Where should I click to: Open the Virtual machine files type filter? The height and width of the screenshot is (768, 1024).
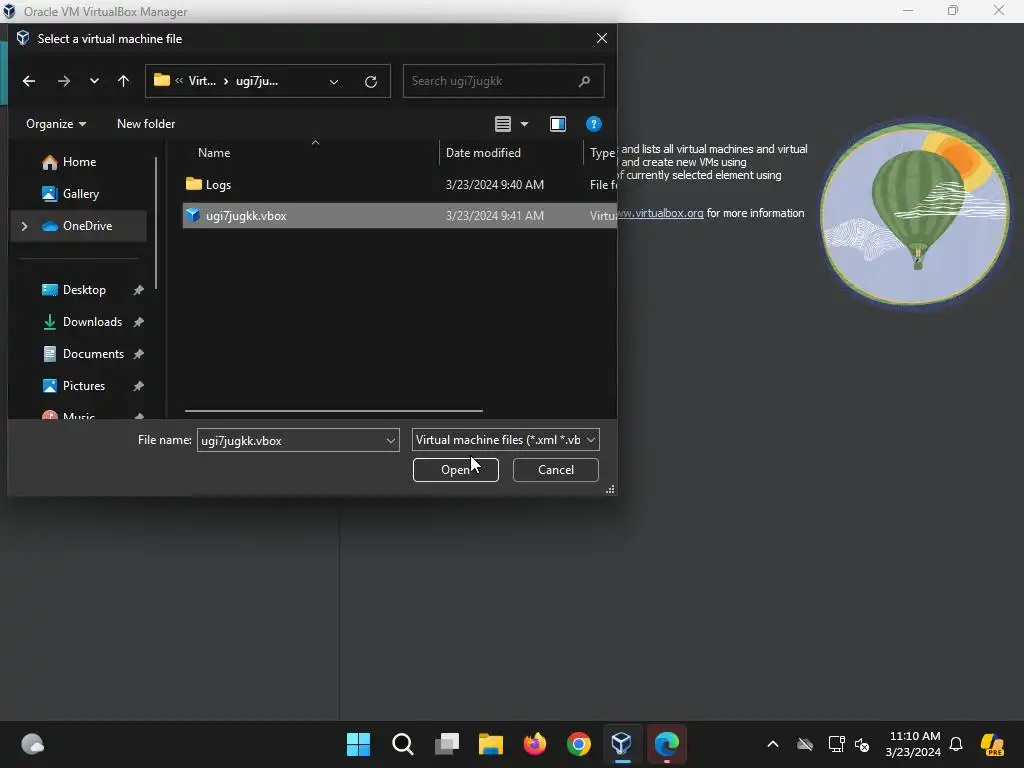tap(505, 440)
